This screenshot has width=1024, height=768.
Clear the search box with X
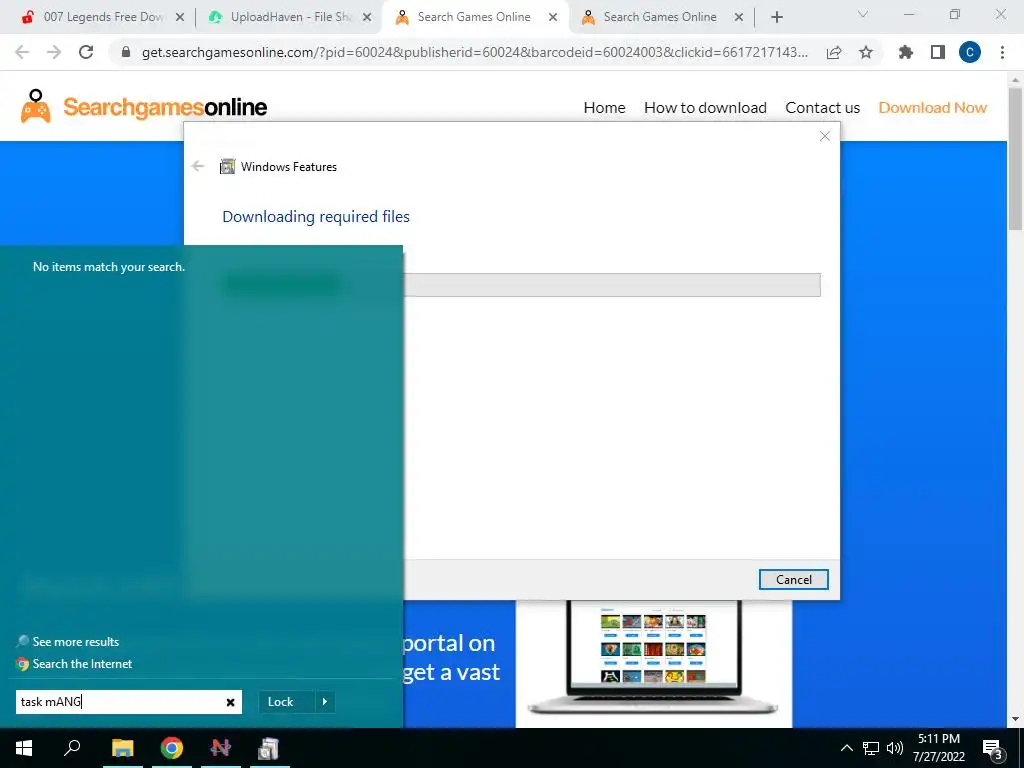(231, 702)
